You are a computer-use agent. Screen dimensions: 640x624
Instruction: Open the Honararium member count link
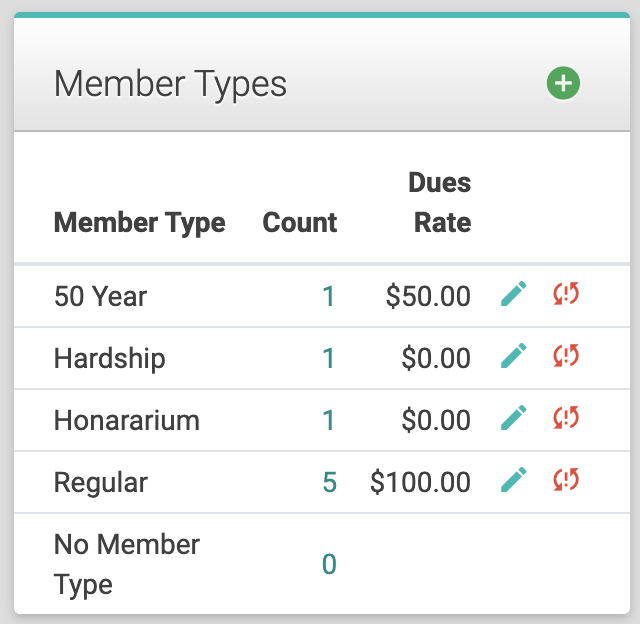[329, 420]
